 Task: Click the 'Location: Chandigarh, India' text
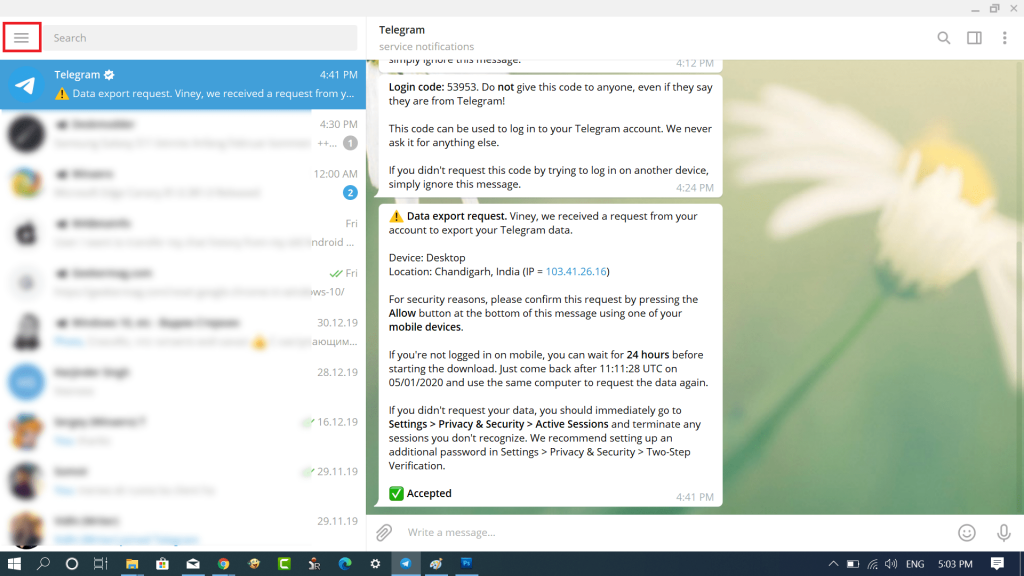[x=454, y=272]
